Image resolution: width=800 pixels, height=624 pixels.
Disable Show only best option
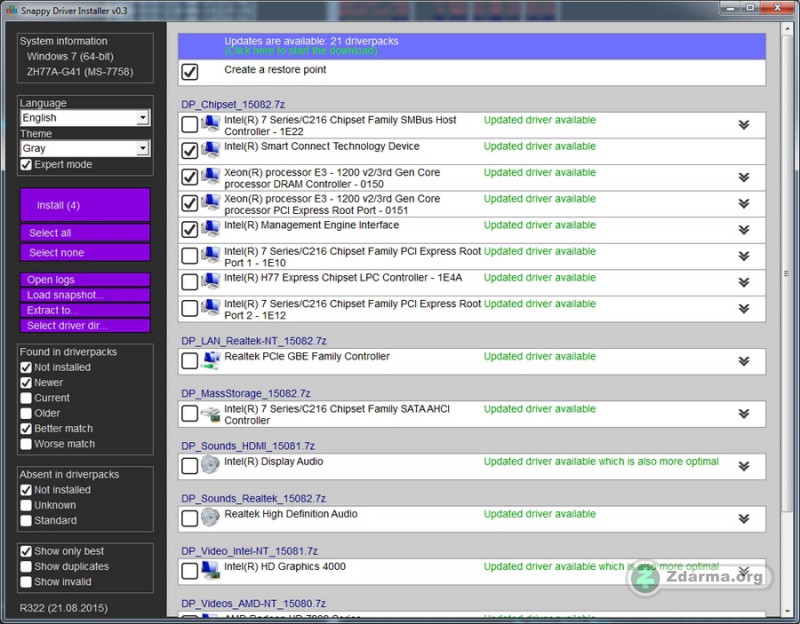pos(26,551)
